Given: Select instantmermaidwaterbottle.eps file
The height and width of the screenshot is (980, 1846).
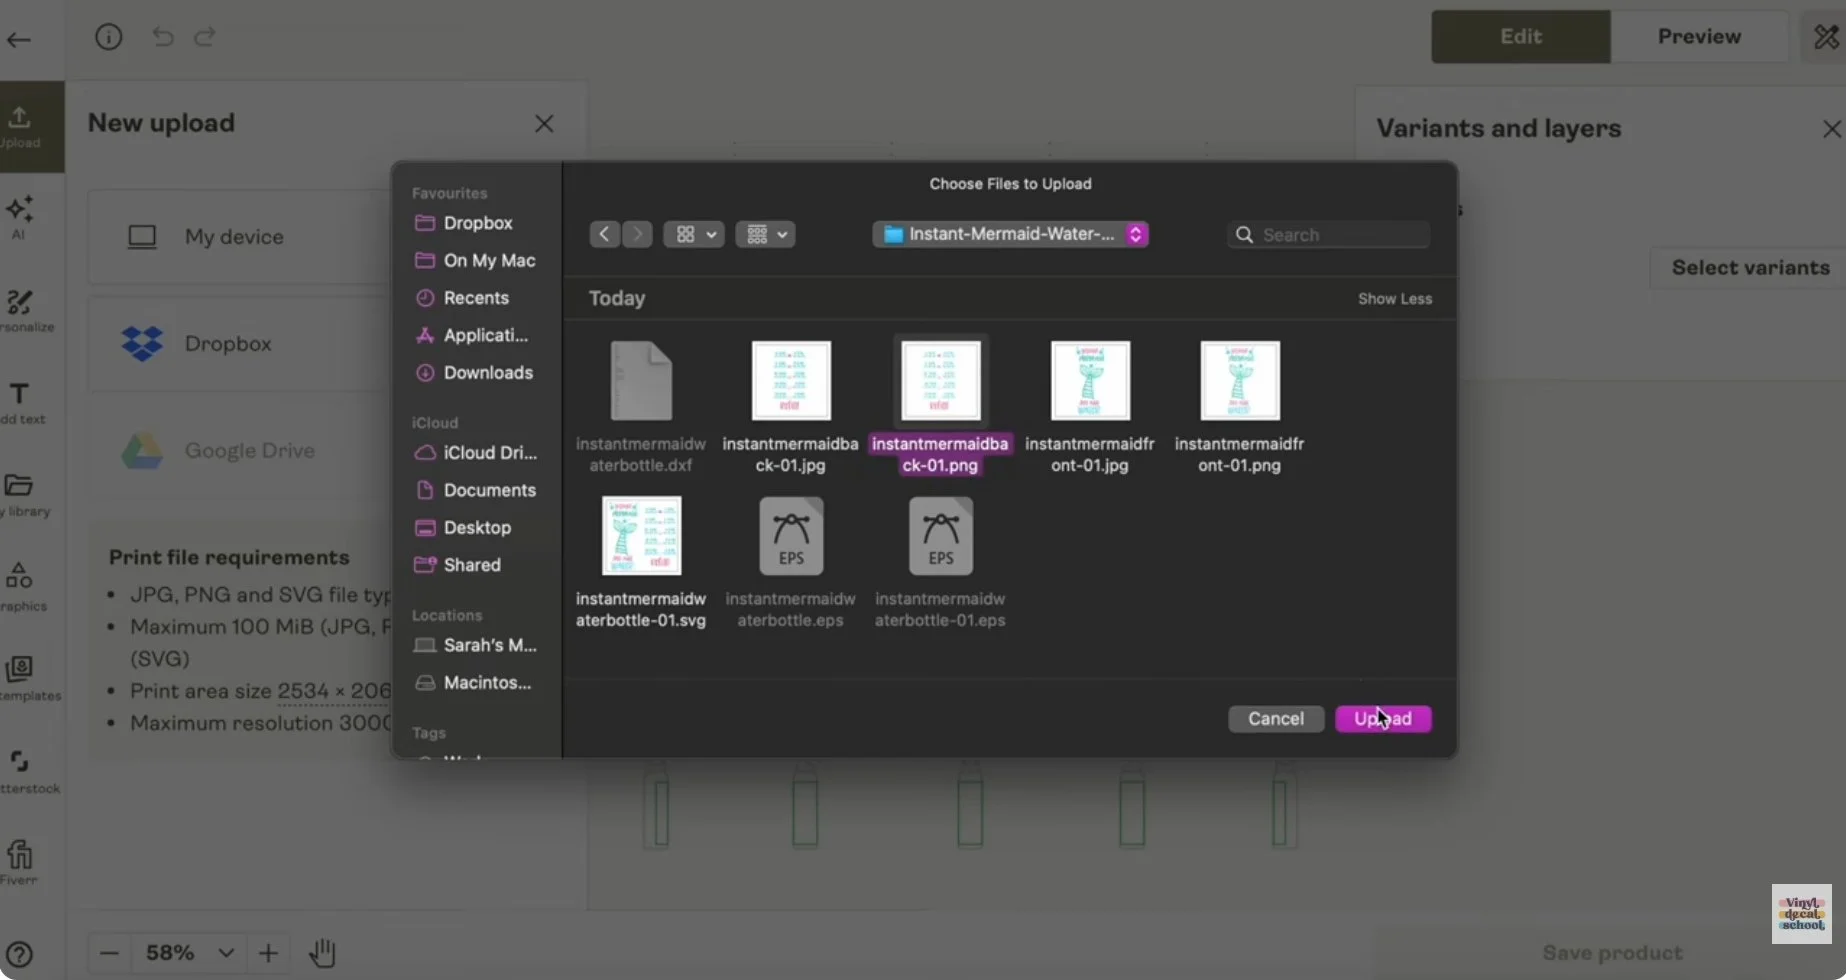Looking at the screenshot, I should click(790, 562).
